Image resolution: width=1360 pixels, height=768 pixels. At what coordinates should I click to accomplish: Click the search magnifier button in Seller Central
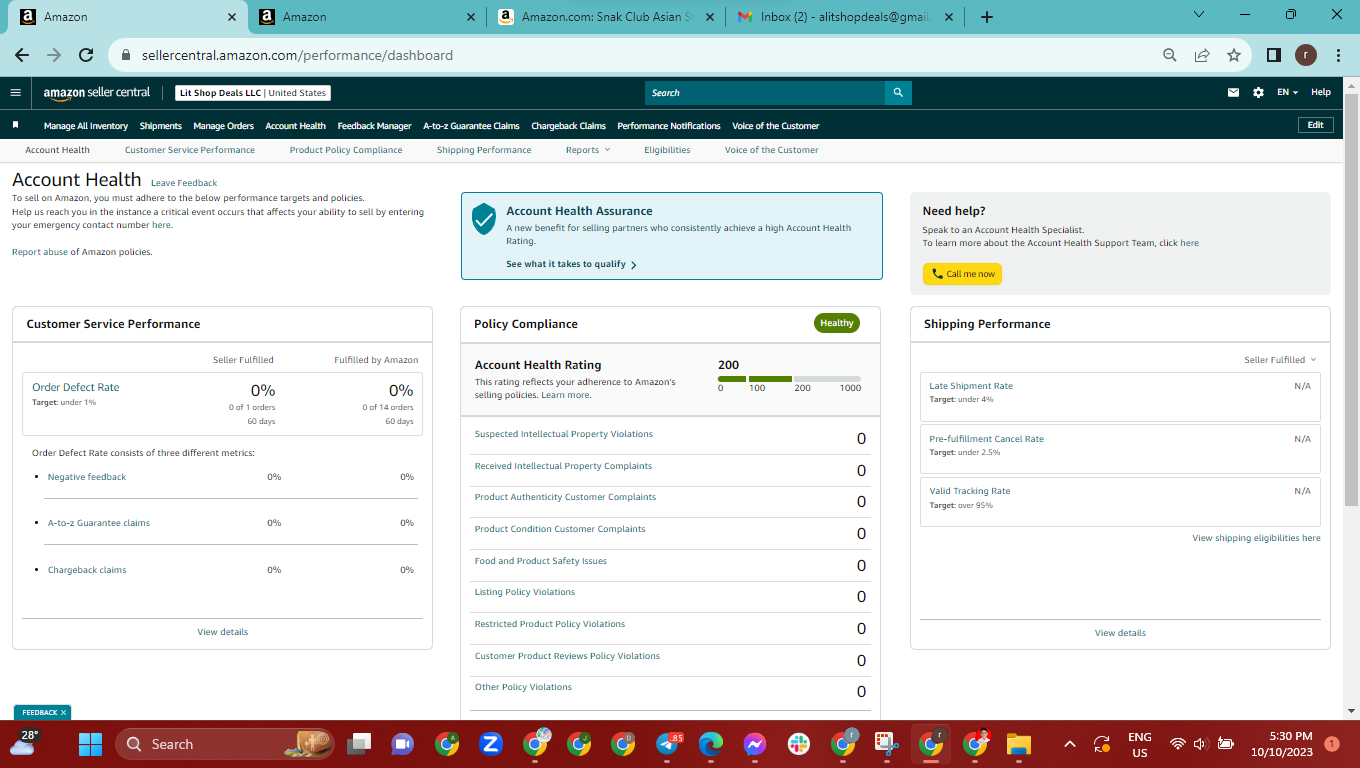coord(898,93)
